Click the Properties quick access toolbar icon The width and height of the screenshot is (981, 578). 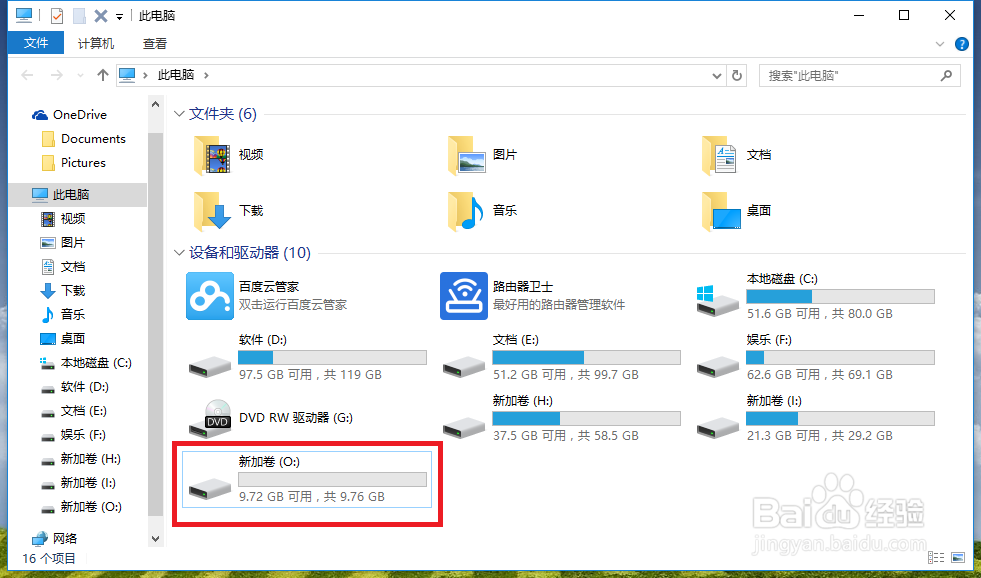click(57, 16)
